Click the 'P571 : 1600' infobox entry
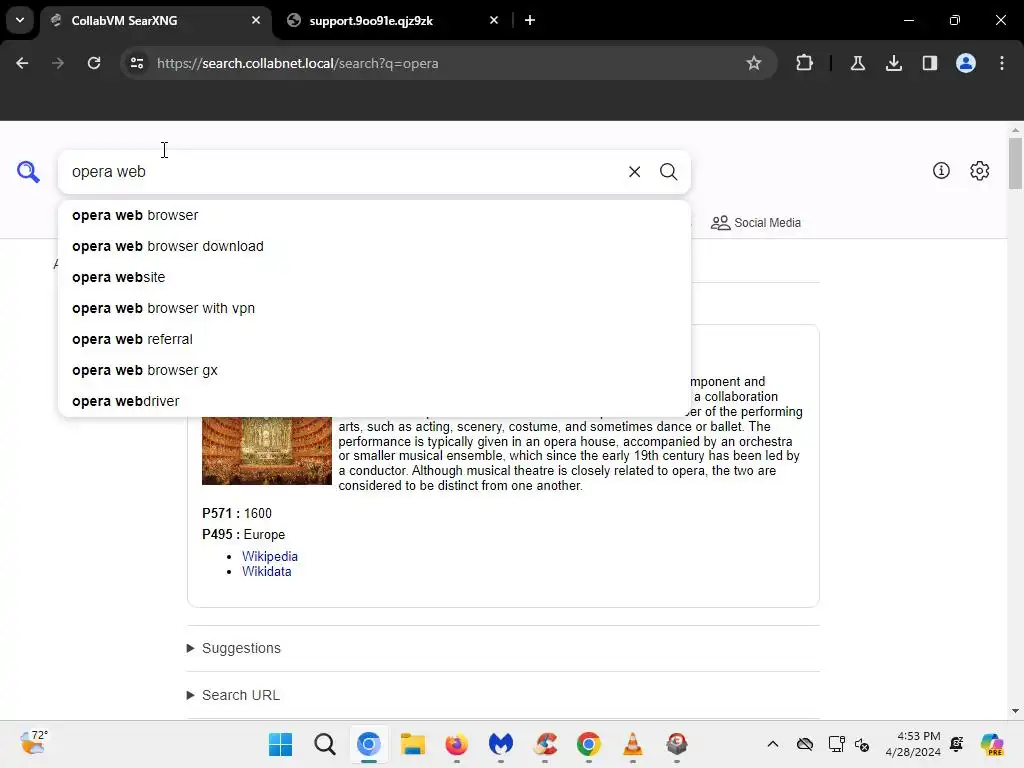This screenshot has width=1024, height=768. pos(237,513)
